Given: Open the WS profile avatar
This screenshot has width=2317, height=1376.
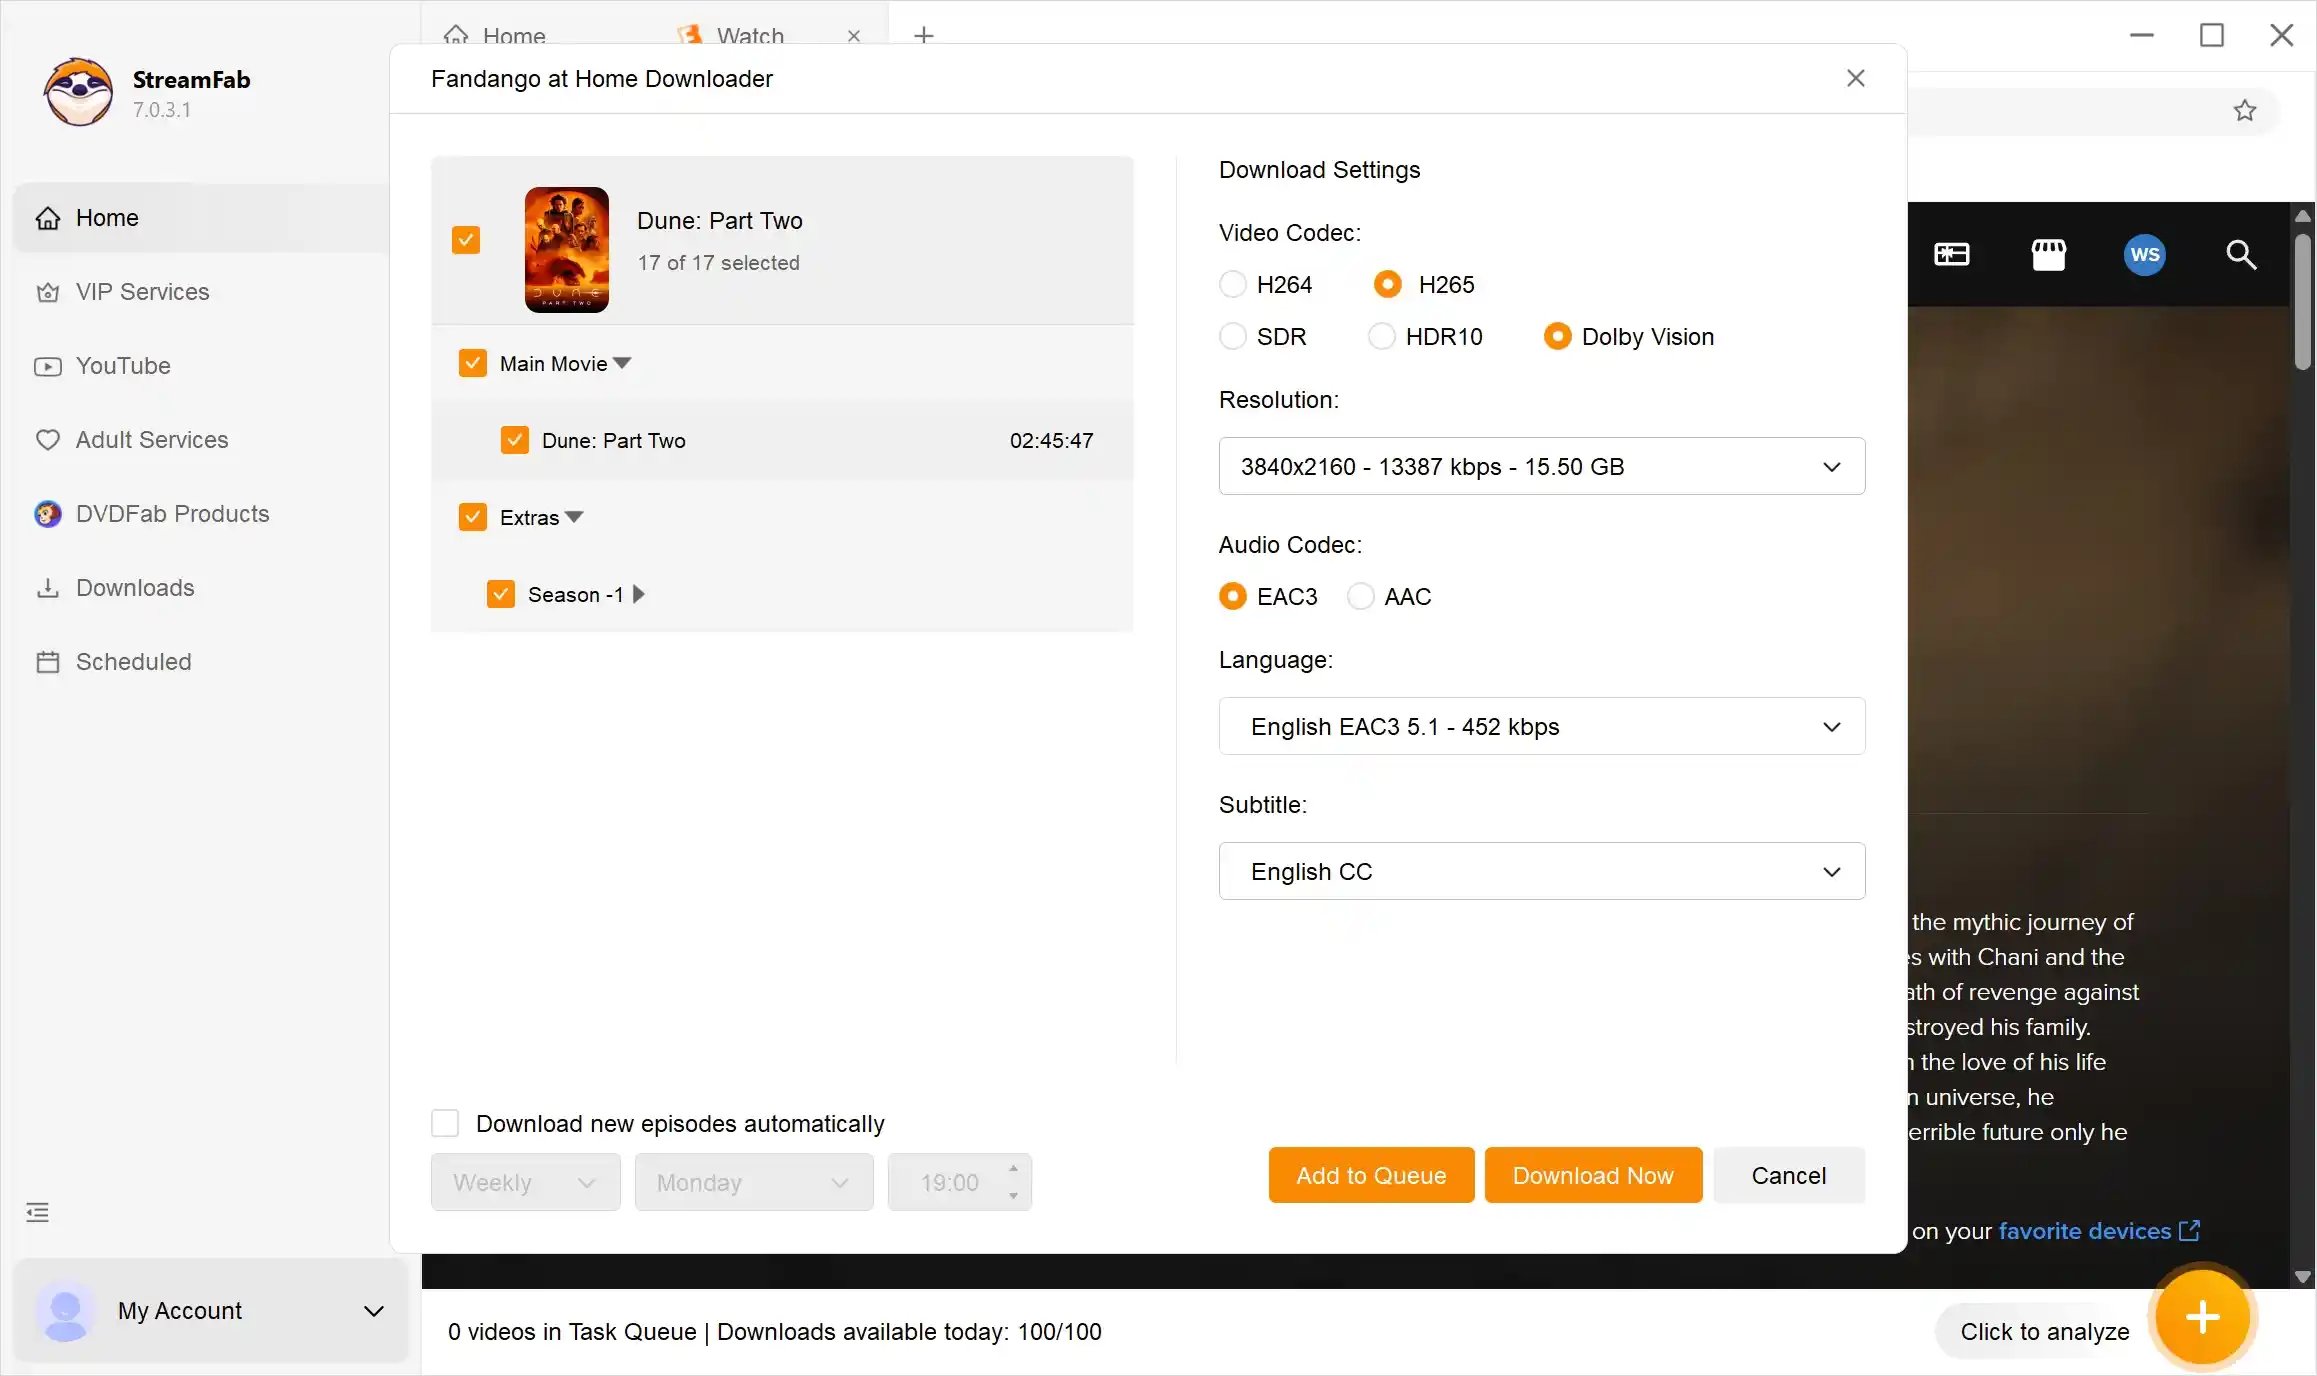Looking at the screenshot, I should 2145,254.
